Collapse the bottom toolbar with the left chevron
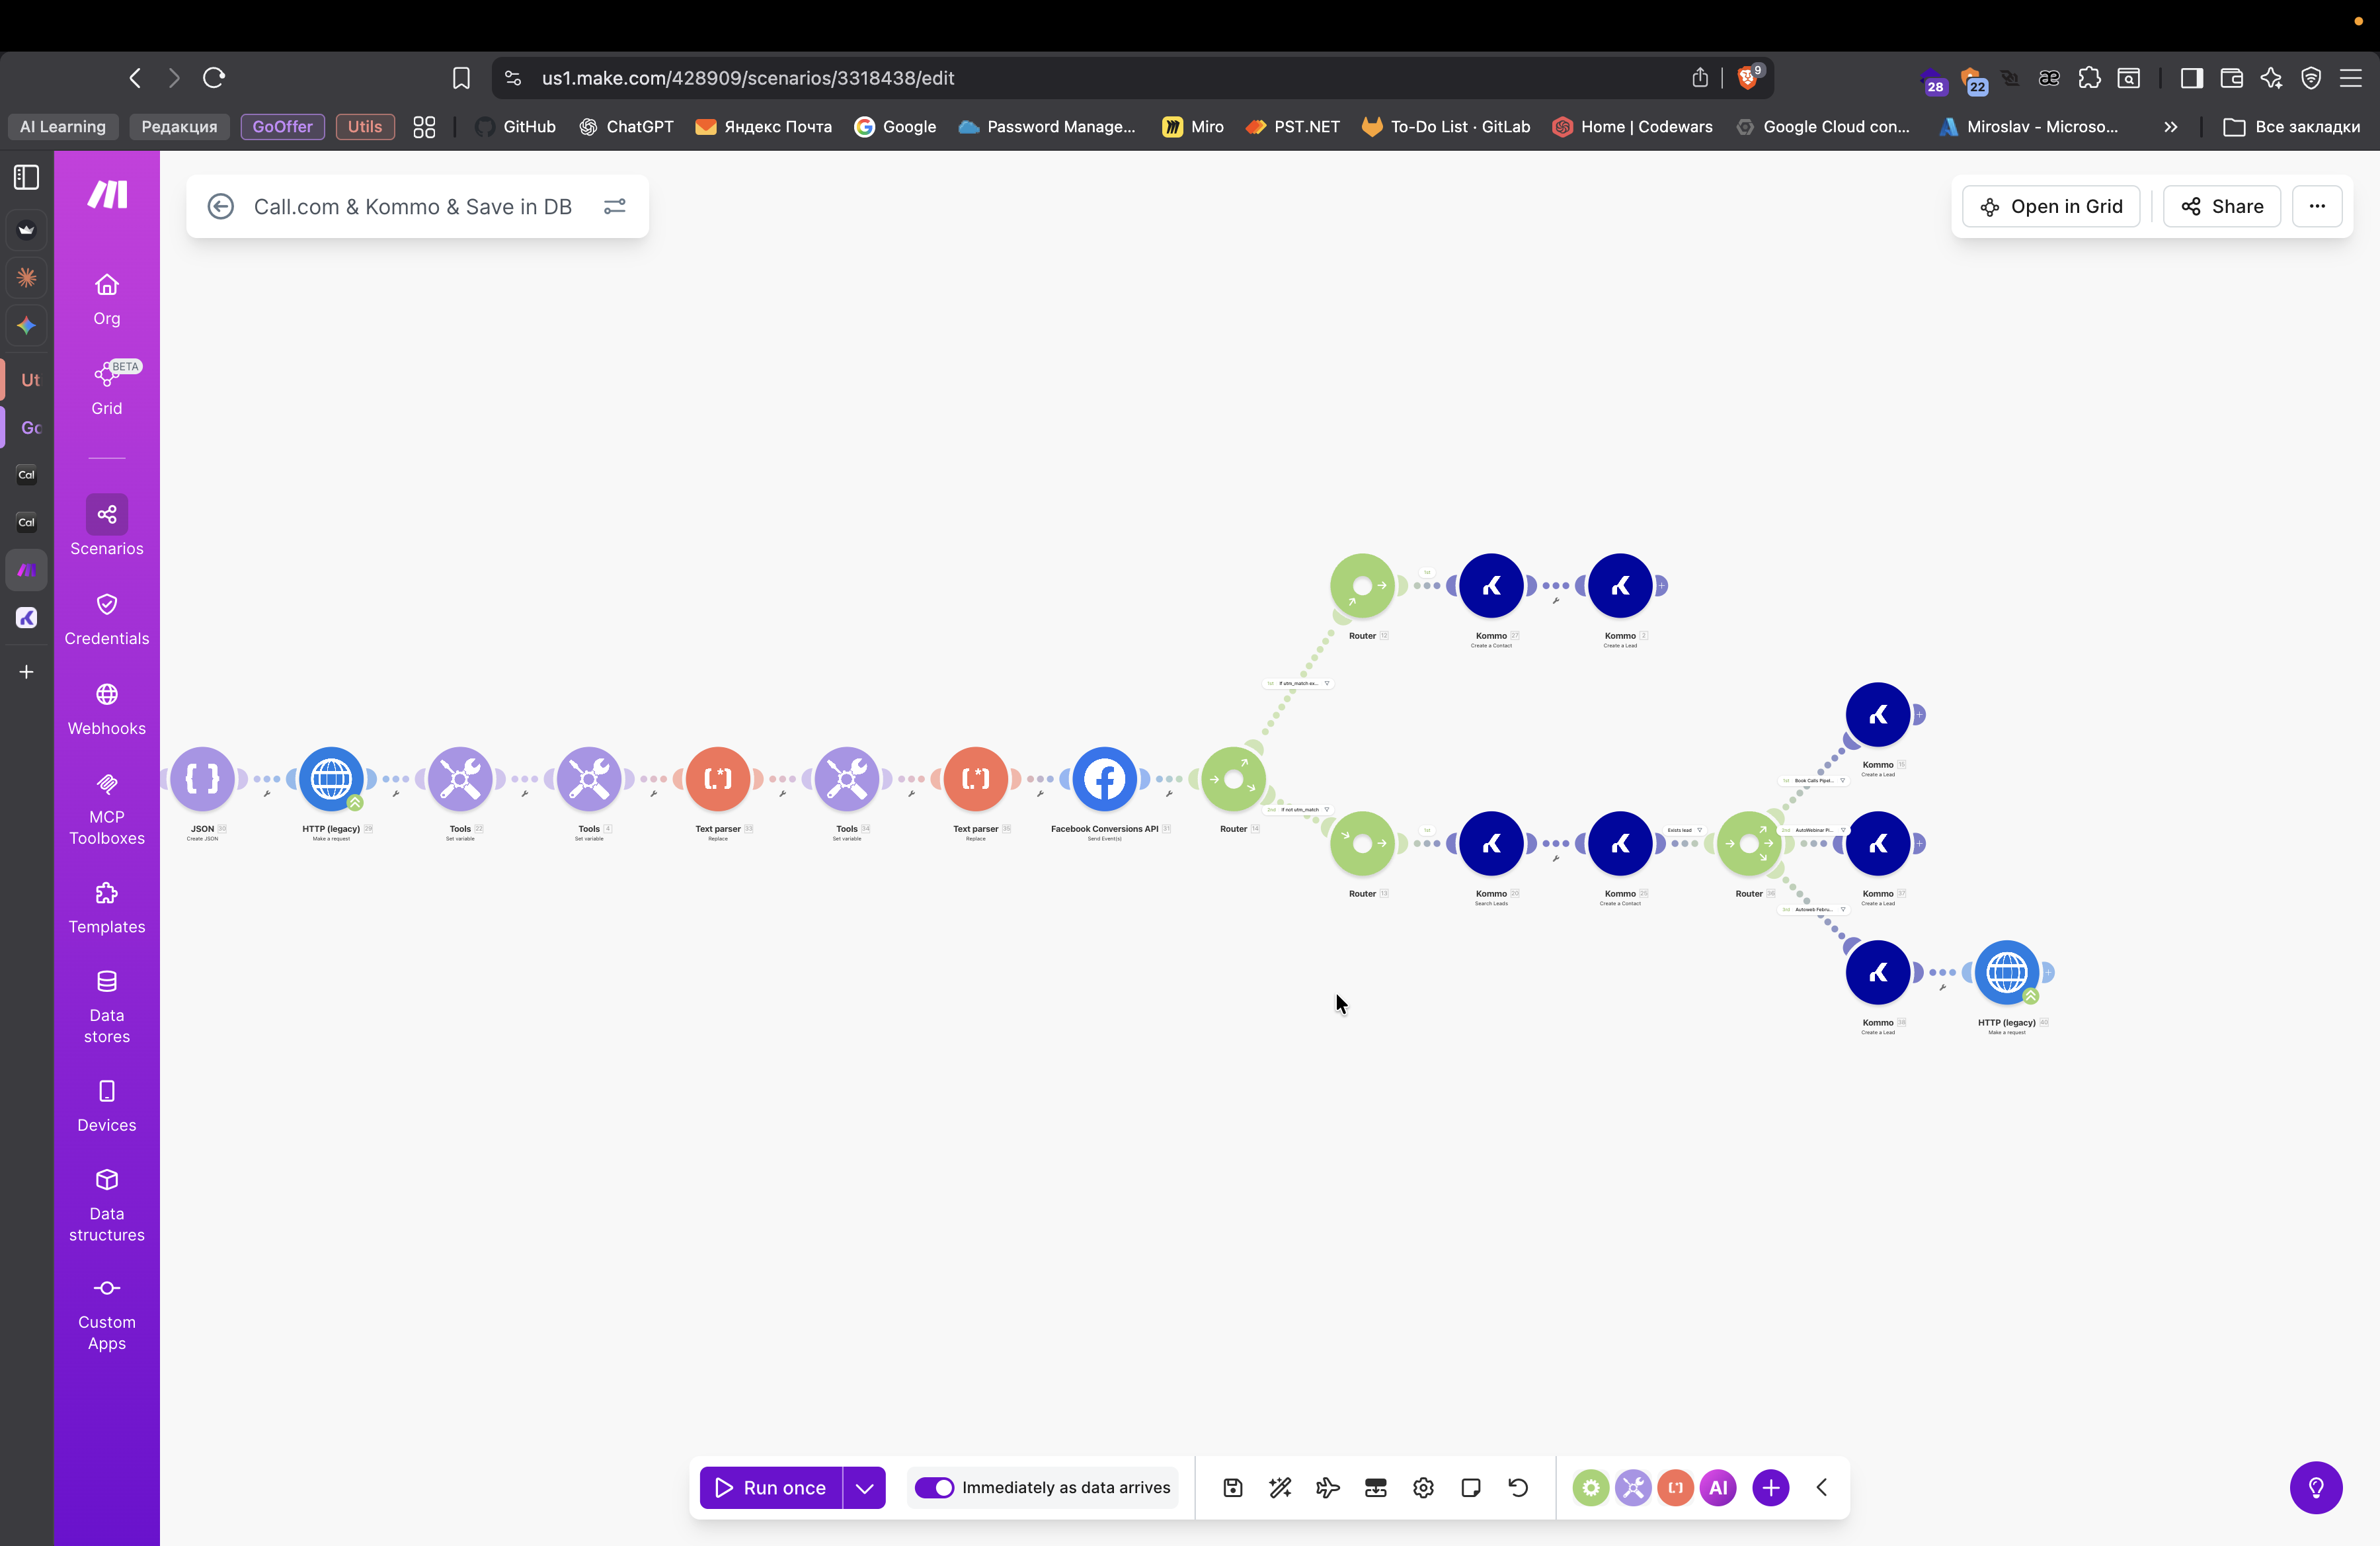This screenshot has width=2380, height=1546. pyautogui.click(x=1821, y=1487)
